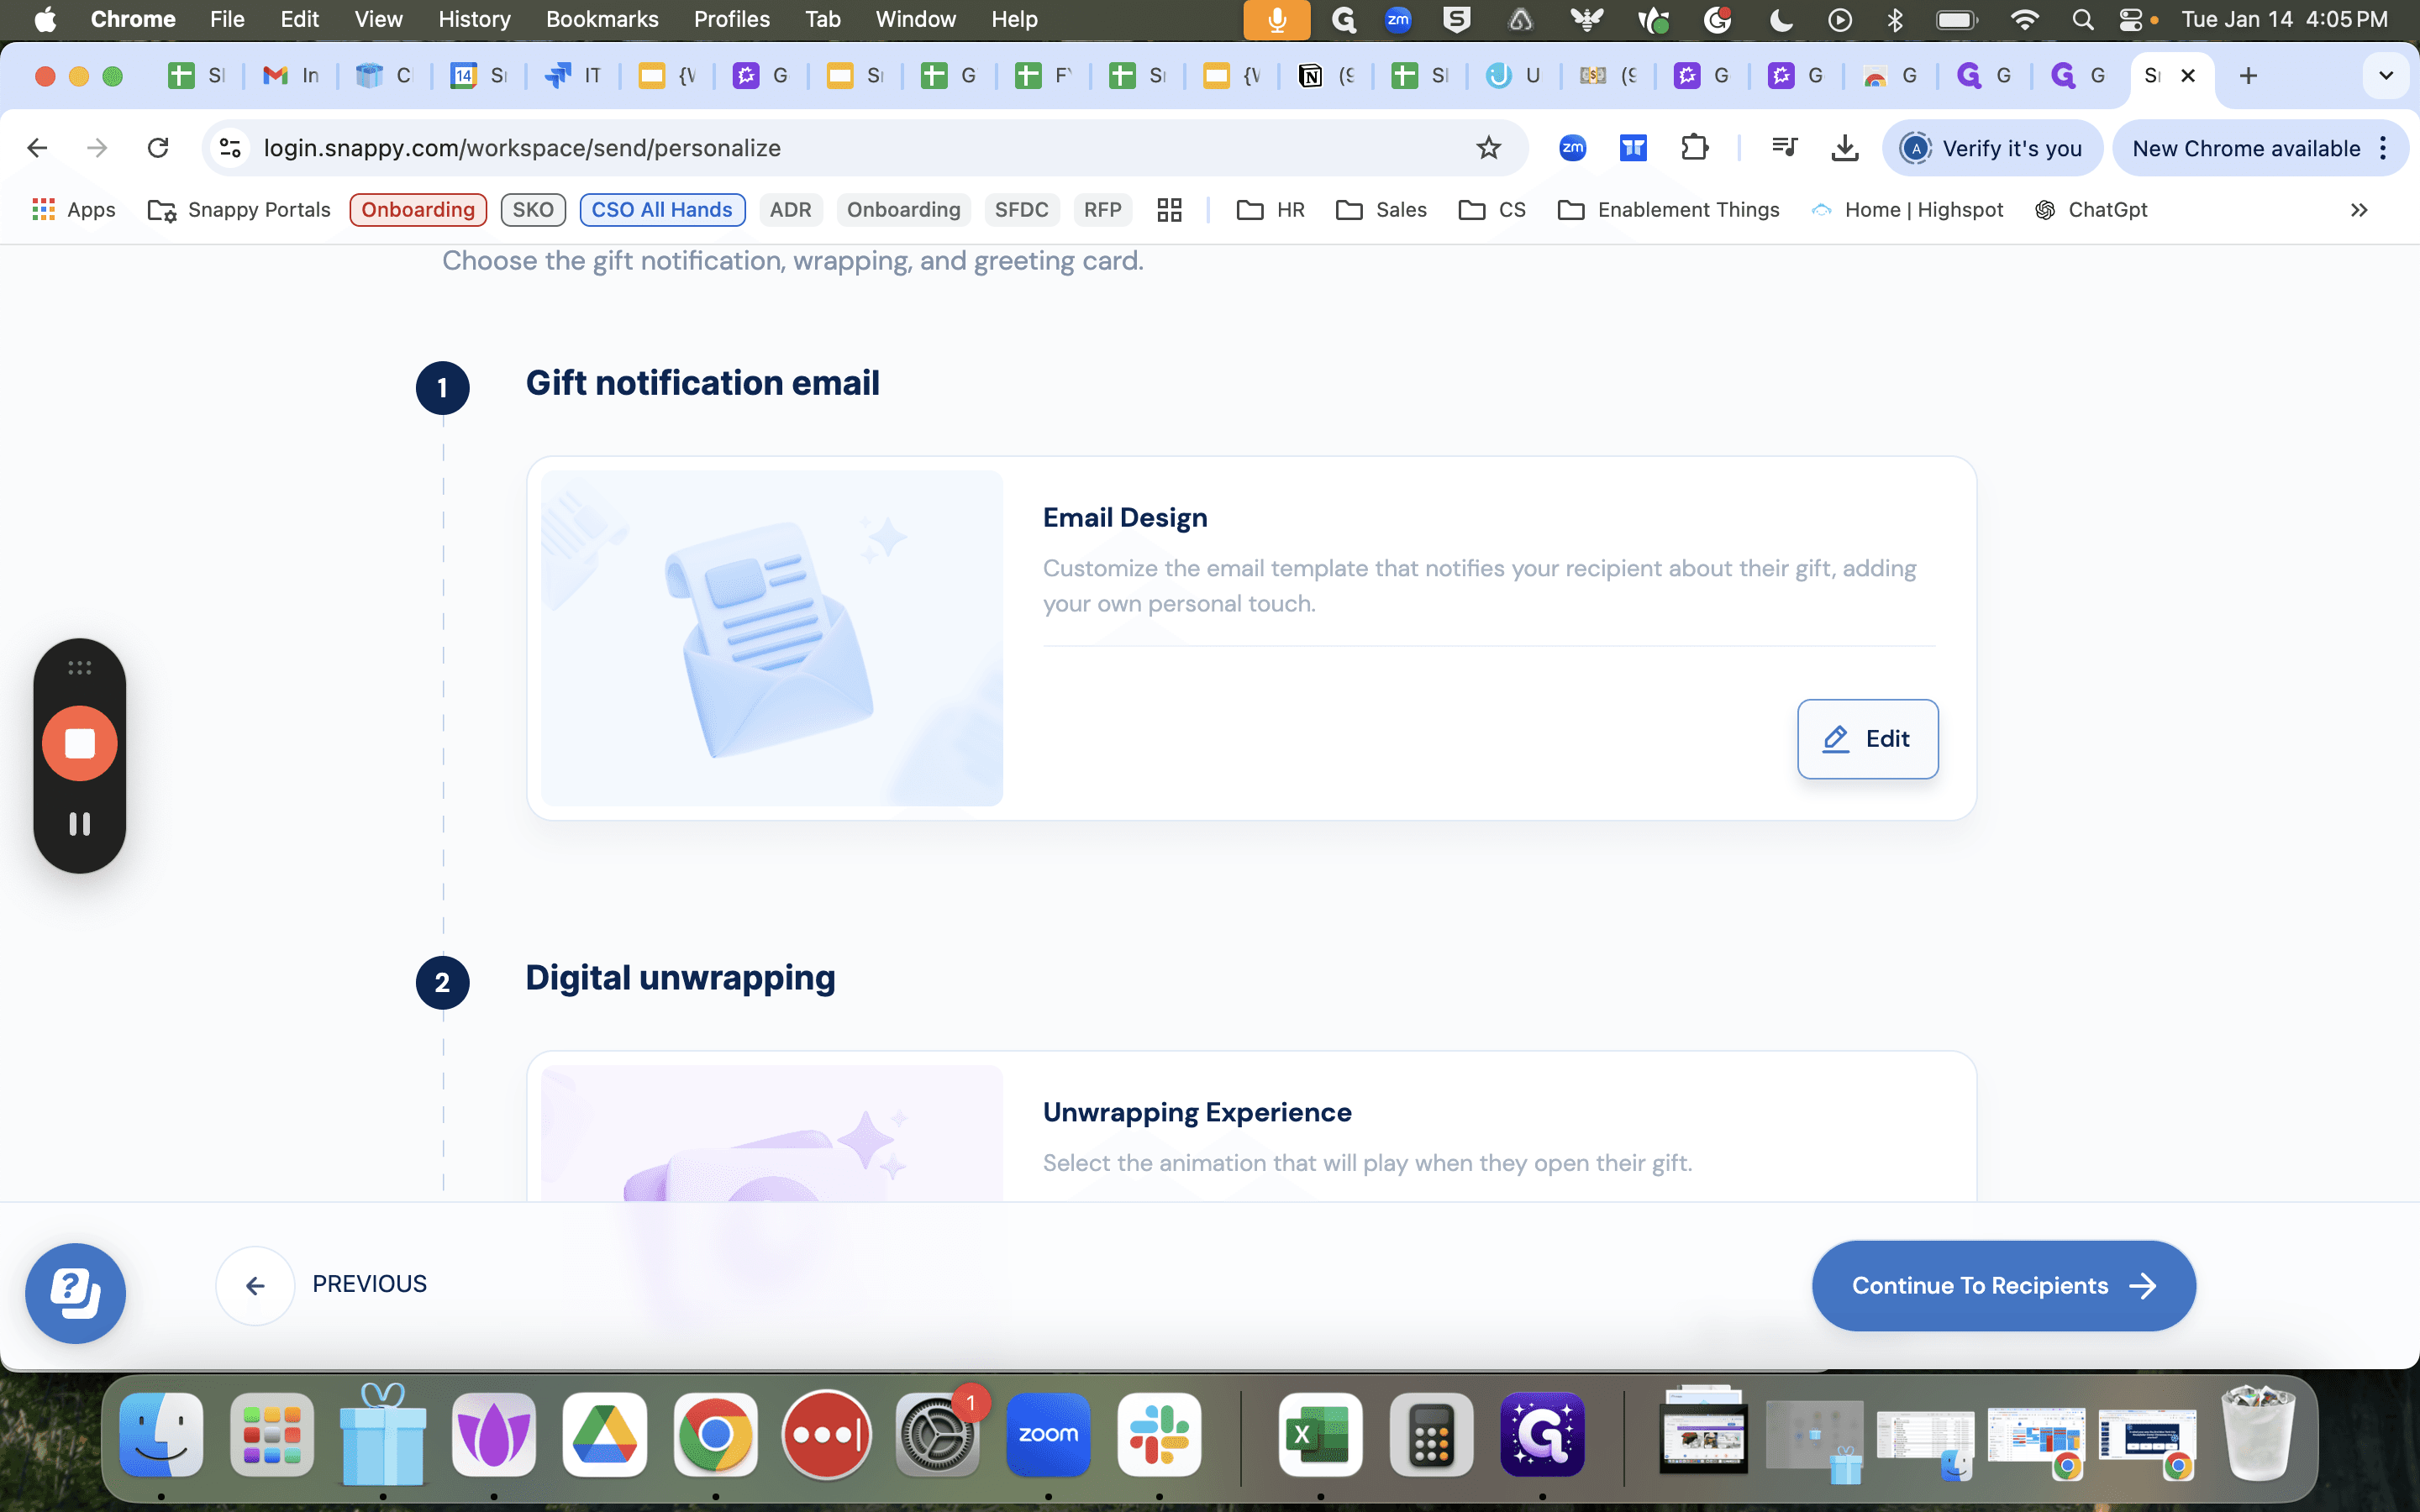Open the ChatGpt bookmark
Image resolution: width=2420 pixels, height=1512 pixels.
pyautogui.click(x=2091, y=210)
